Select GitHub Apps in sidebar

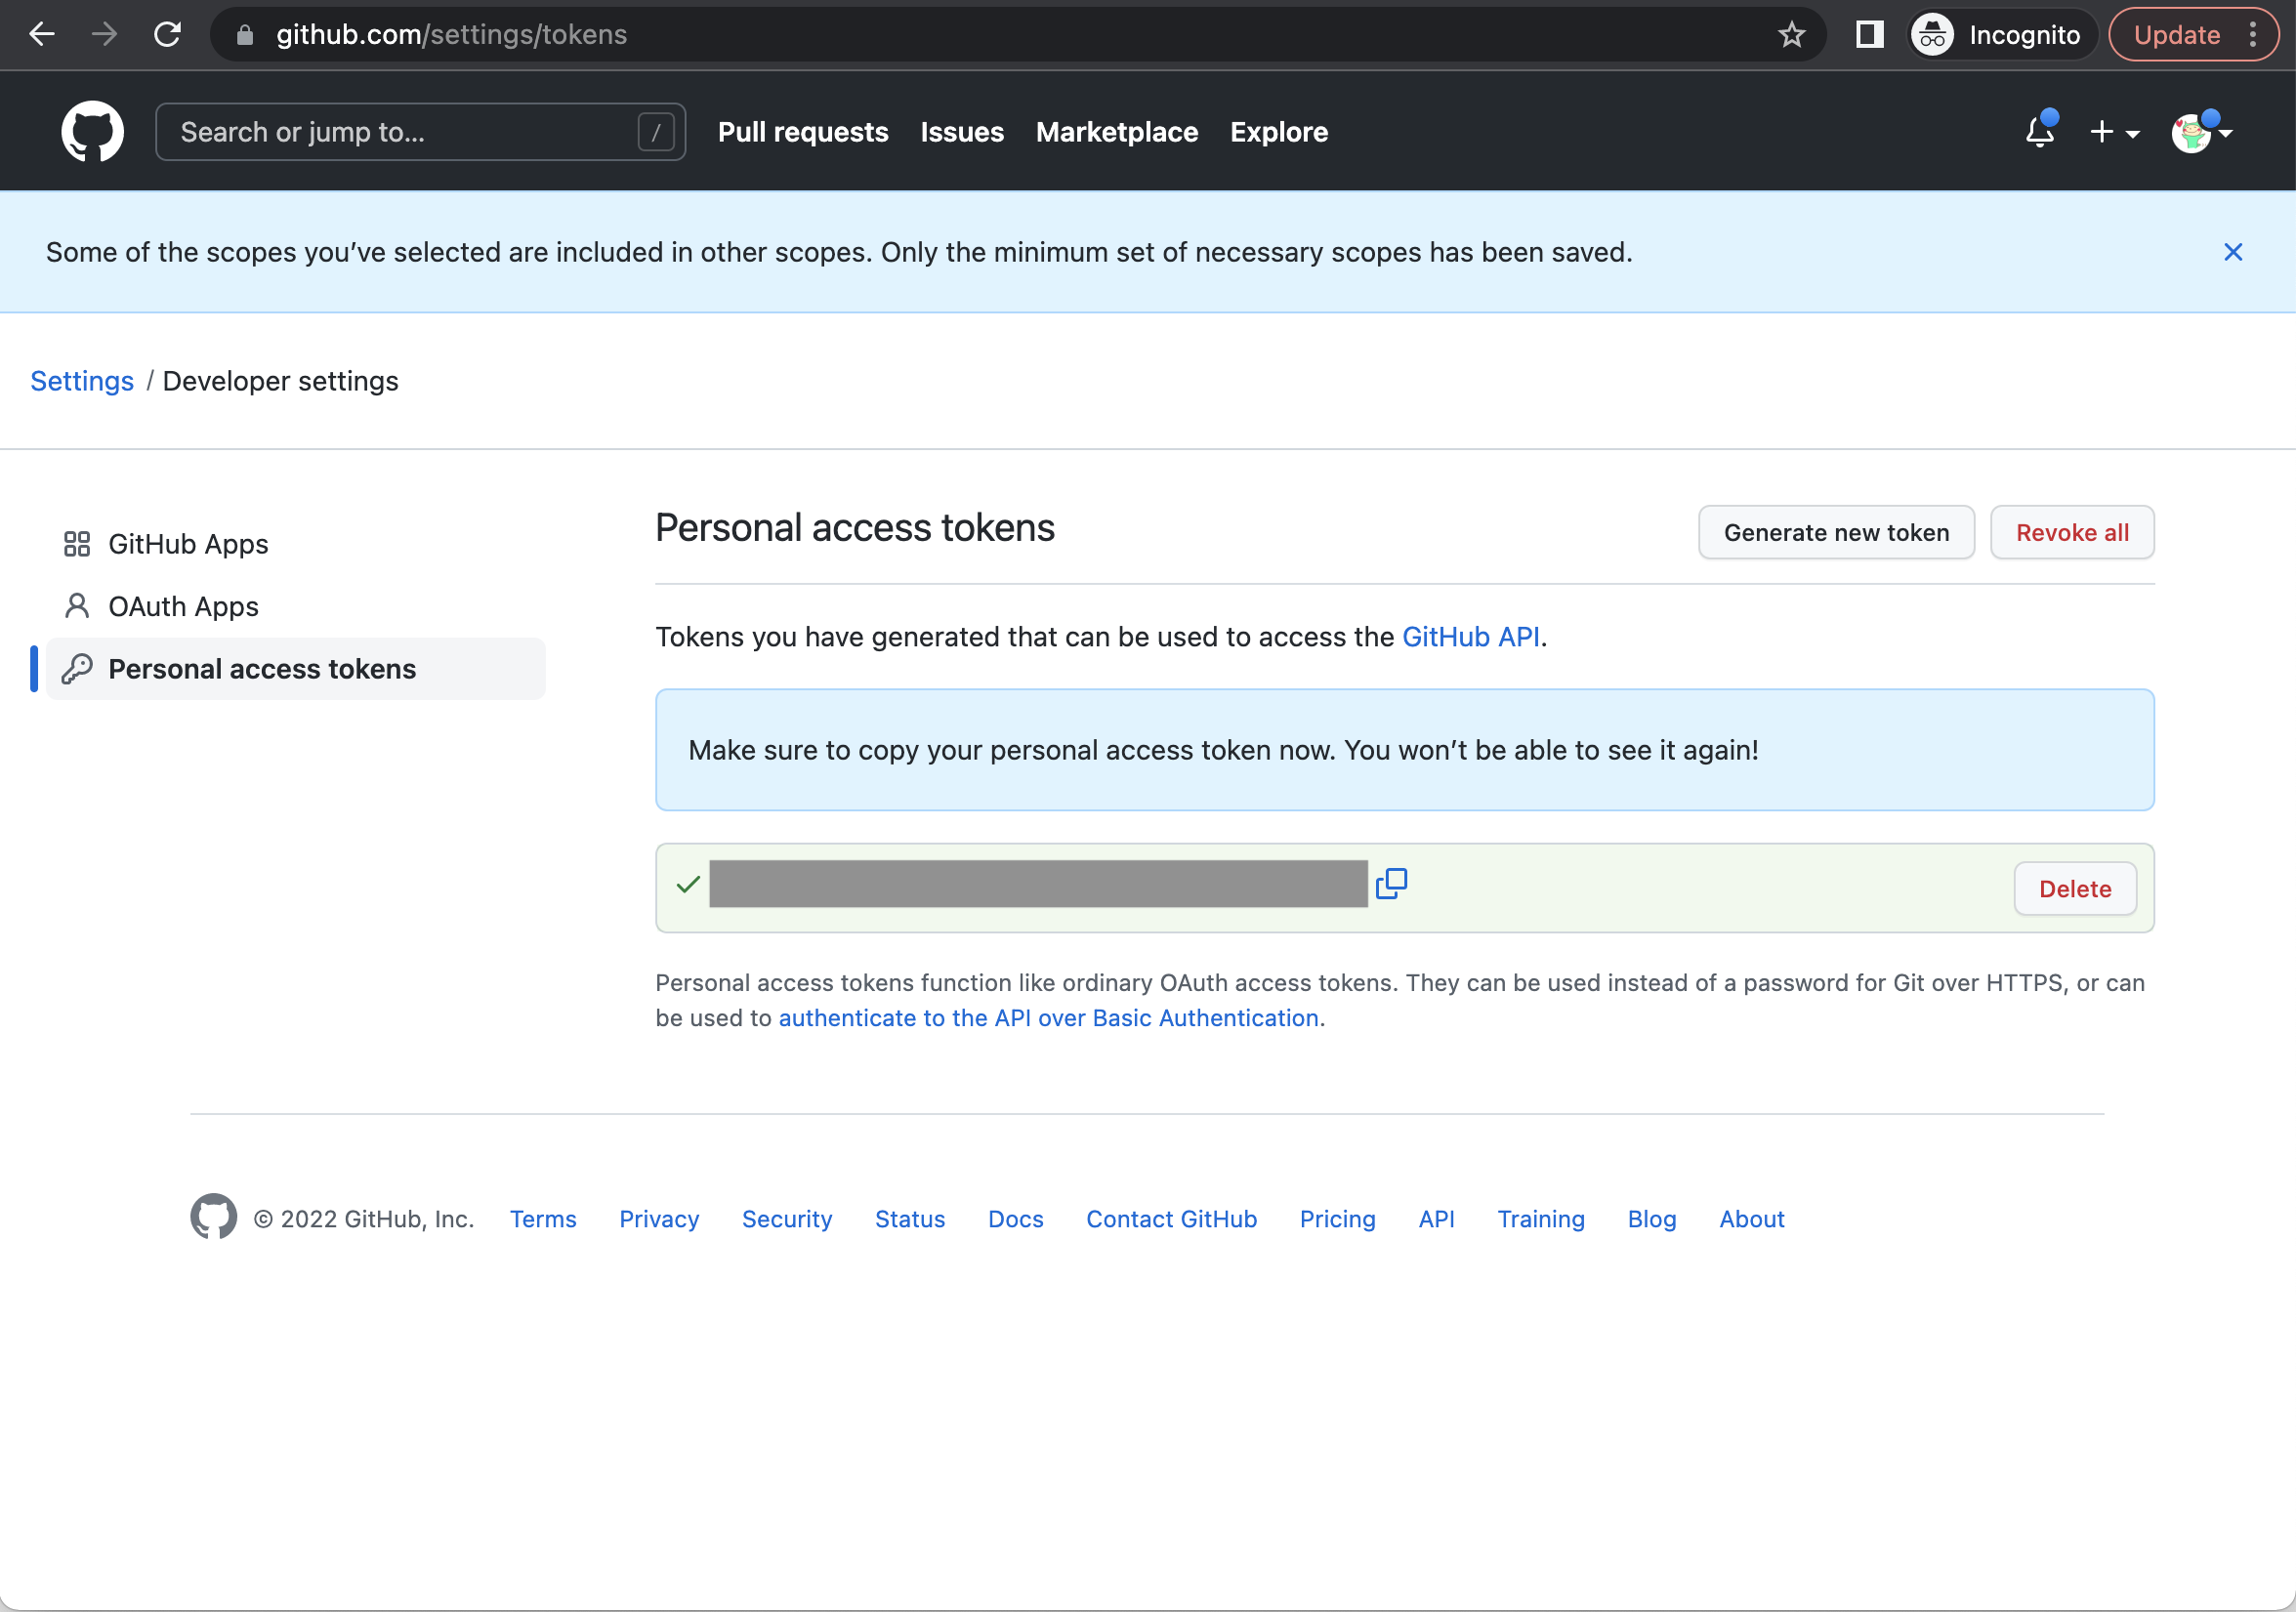pyautogui.click(x=295, y=544)
